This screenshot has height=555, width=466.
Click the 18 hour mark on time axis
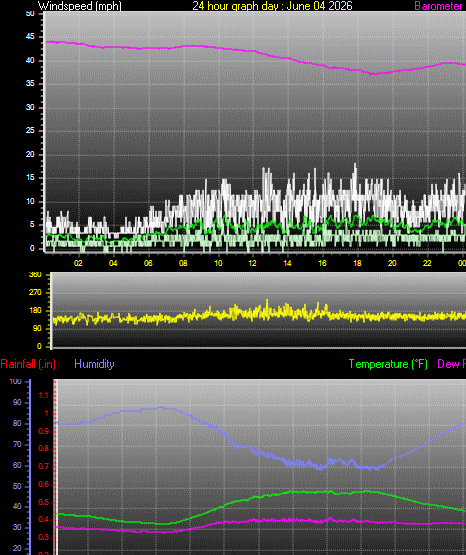[357, 263]
